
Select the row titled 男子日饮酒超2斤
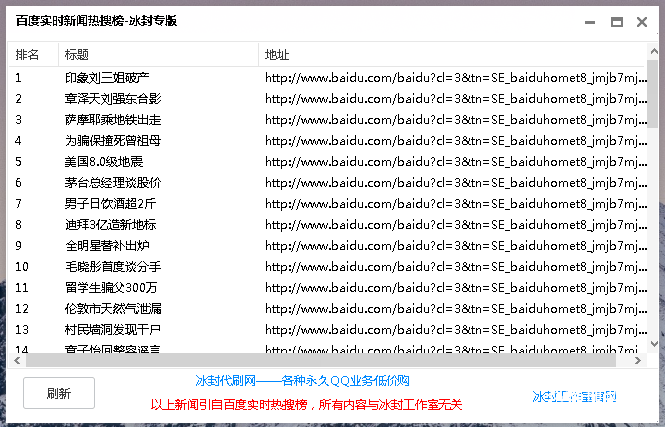(328, 204)
